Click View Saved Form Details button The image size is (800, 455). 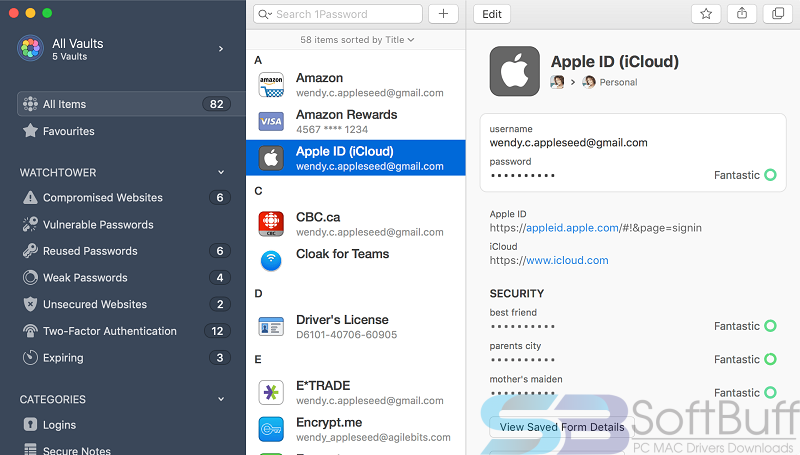coord(562,427)
